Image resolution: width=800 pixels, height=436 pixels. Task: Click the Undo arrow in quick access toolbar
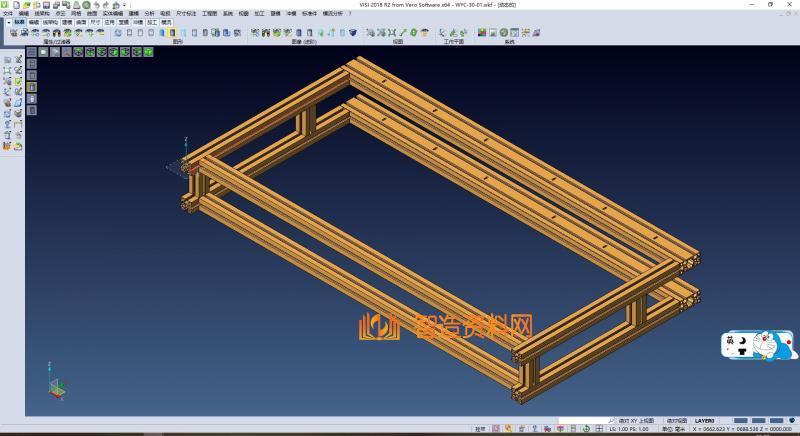(97, 4)
